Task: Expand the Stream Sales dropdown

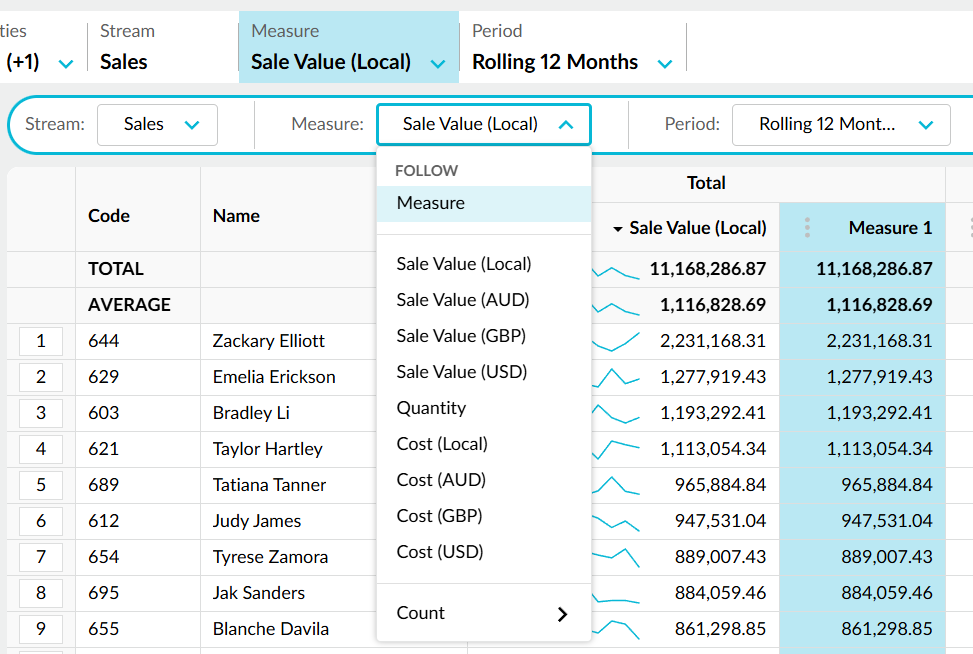Action: tap(158, 125)
